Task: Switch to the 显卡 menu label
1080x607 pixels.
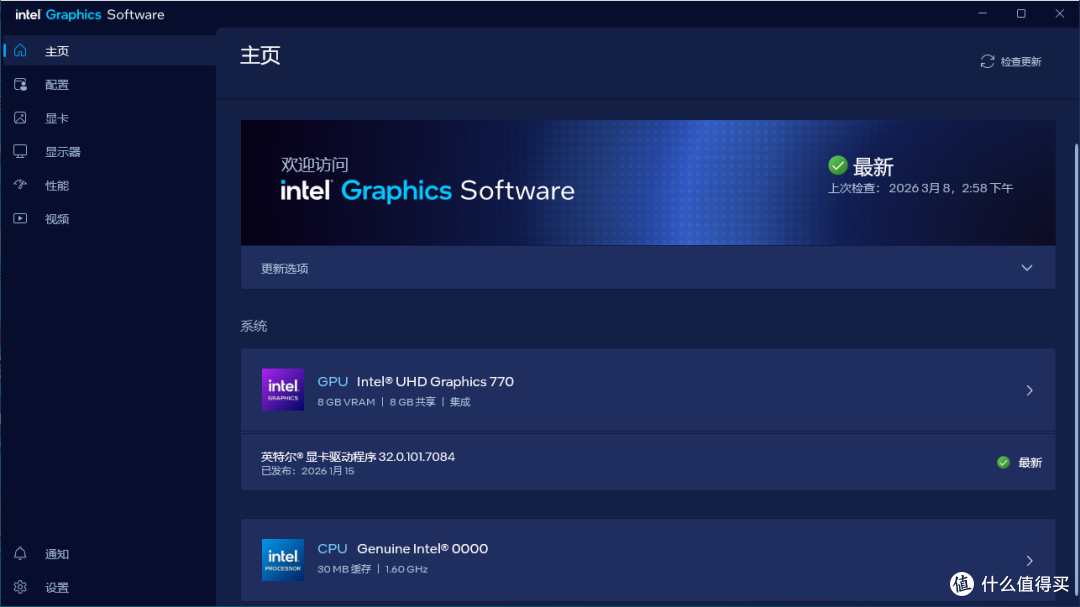Action: pyautogui.click(x=56, y=119)
